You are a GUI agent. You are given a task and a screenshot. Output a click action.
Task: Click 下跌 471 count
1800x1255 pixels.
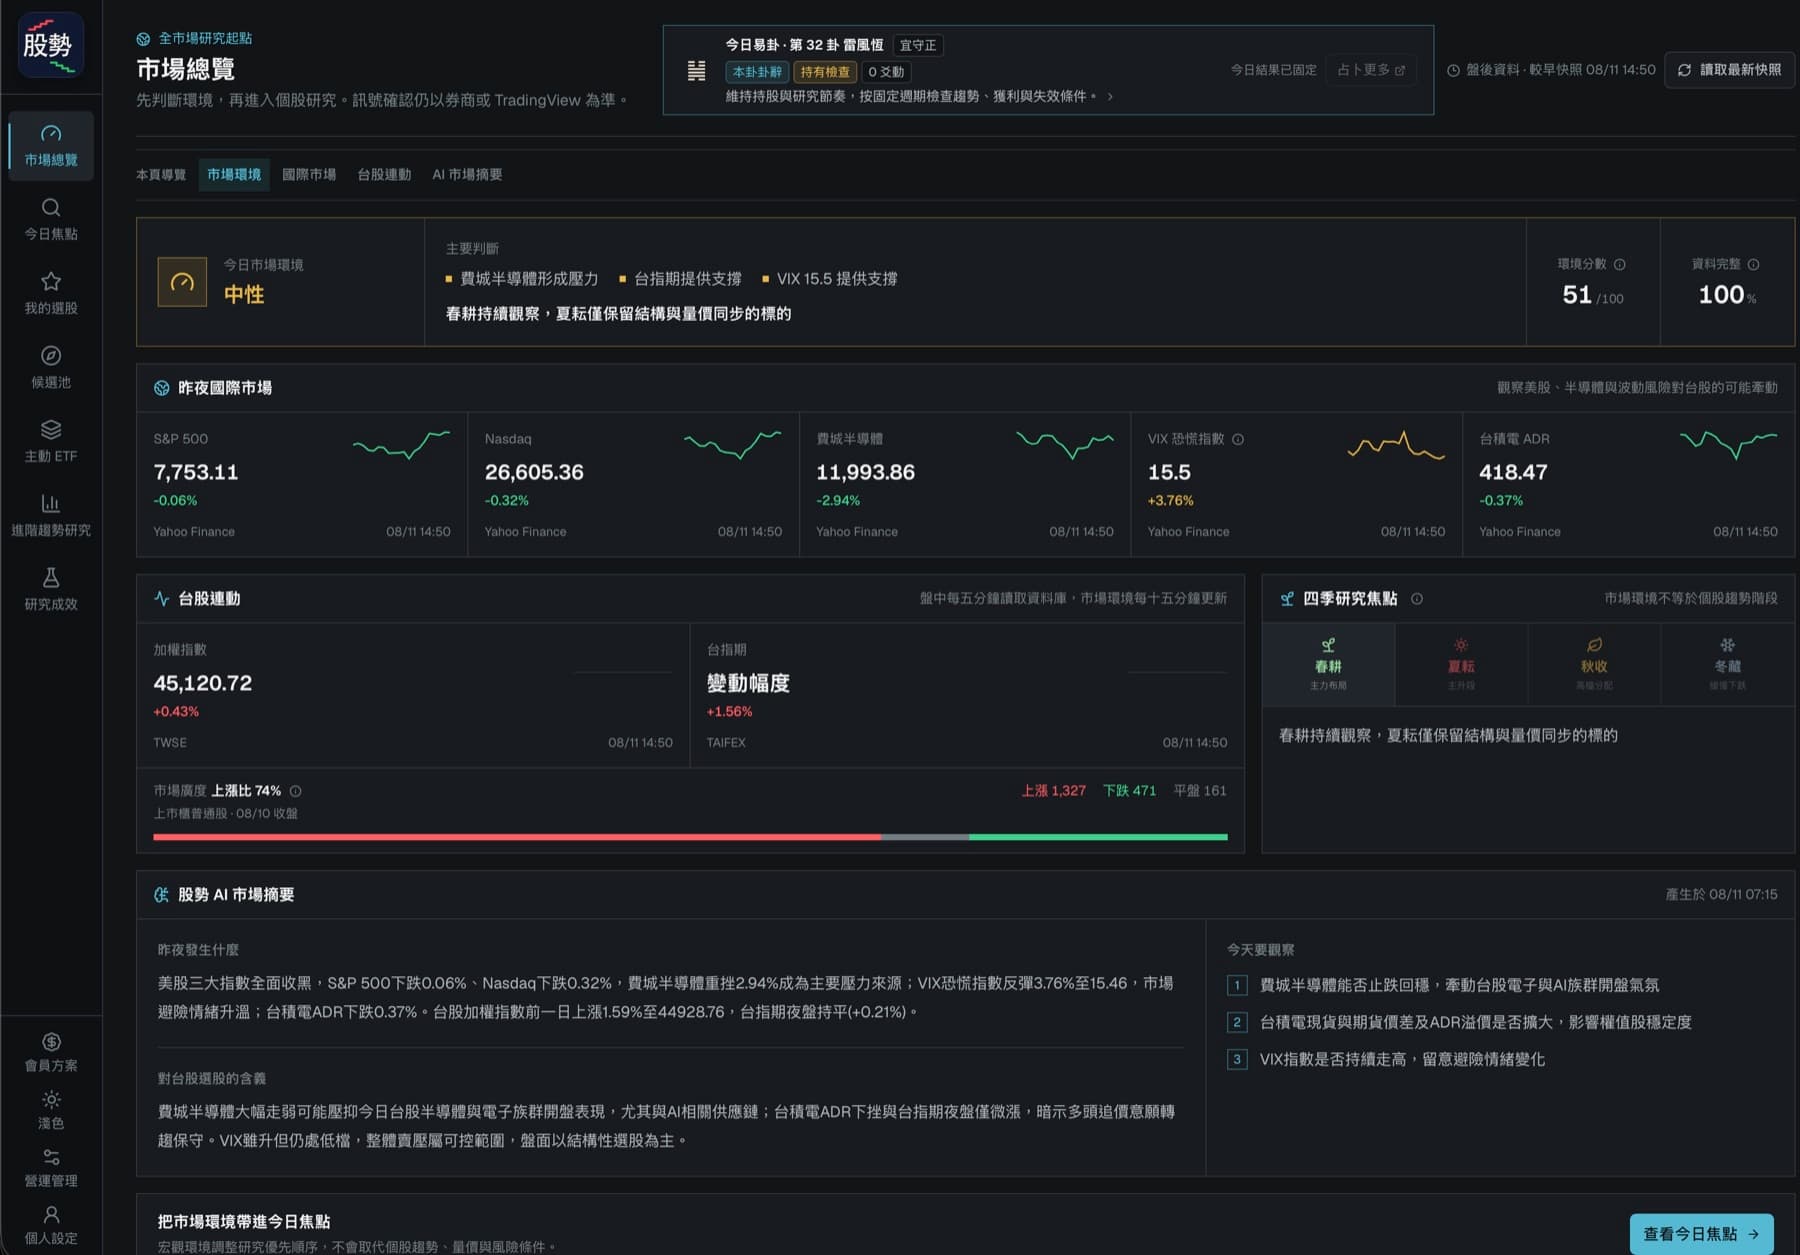point(1129,791)
